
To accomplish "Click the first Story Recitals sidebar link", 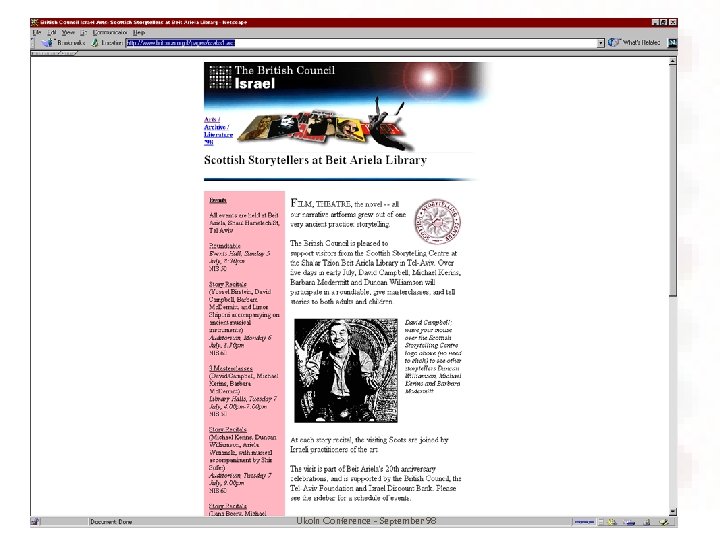I will [x=228, y=284].
